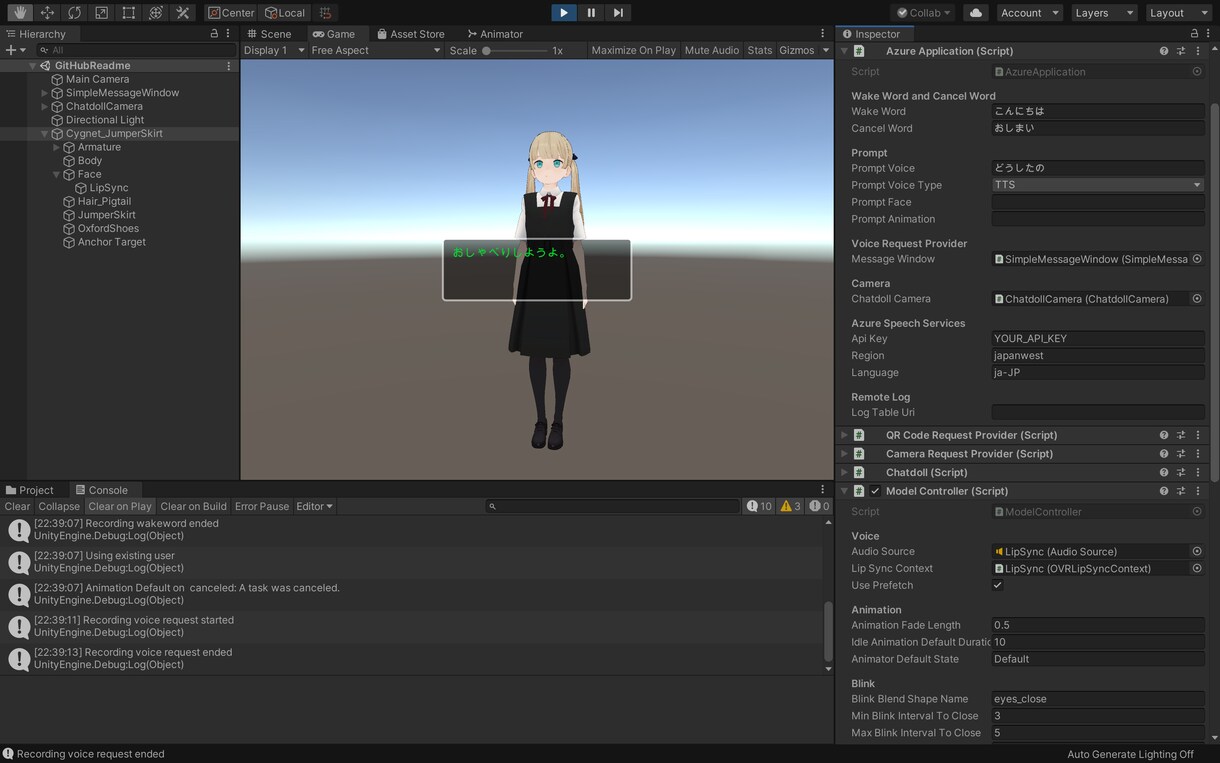
Task: Open object picker for Message Window
Action: (1197, 259)
